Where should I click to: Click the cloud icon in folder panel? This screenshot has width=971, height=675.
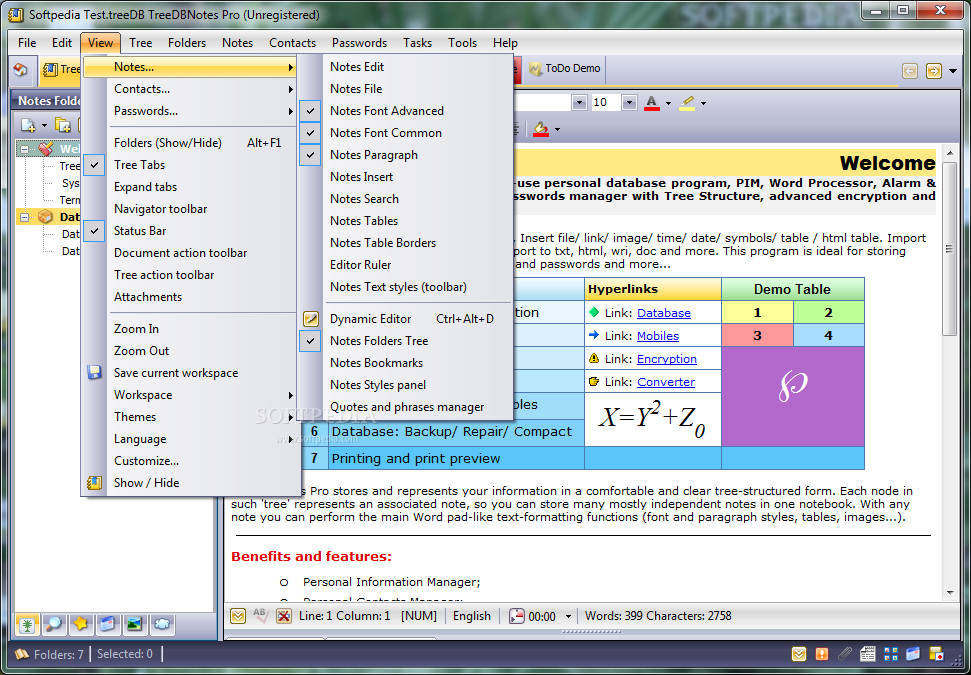click(x=162, y=624)
